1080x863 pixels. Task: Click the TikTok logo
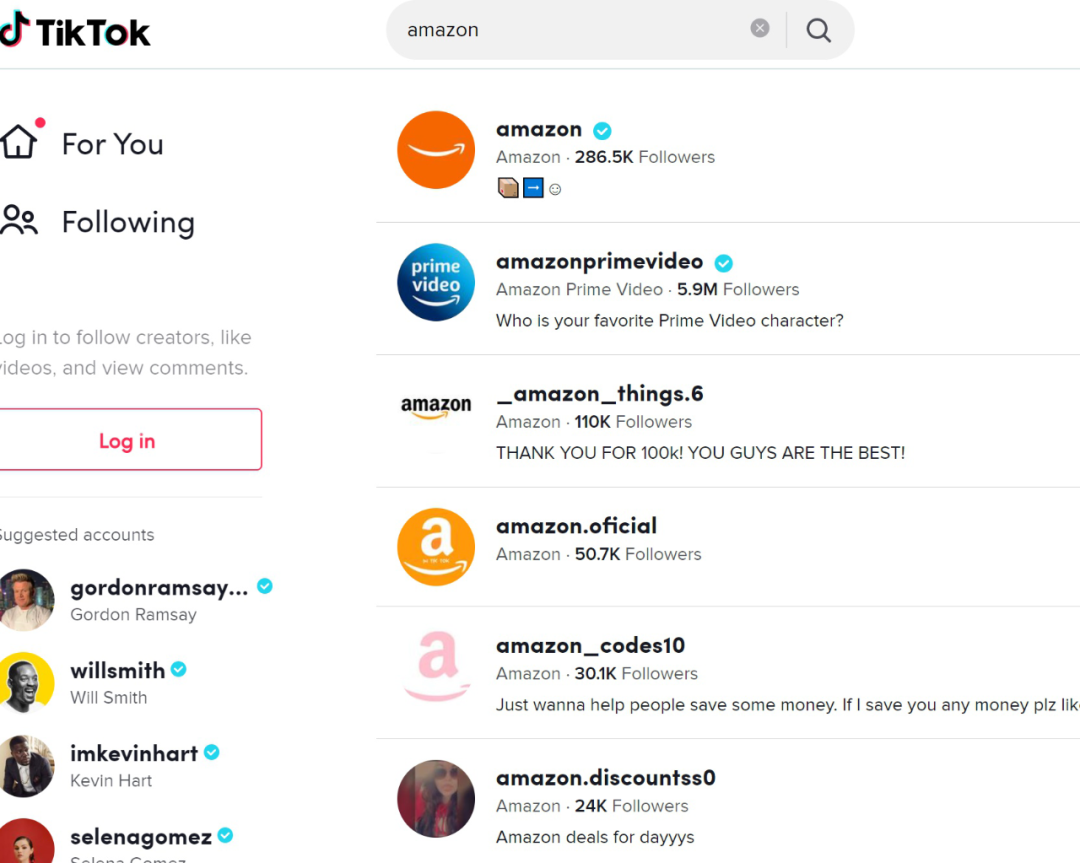tap(74, 30)
